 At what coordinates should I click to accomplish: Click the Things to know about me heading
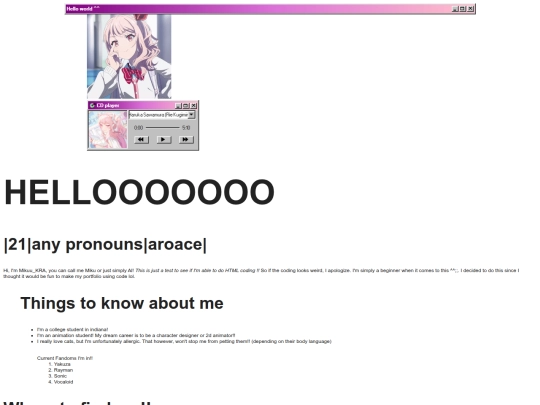122,303
